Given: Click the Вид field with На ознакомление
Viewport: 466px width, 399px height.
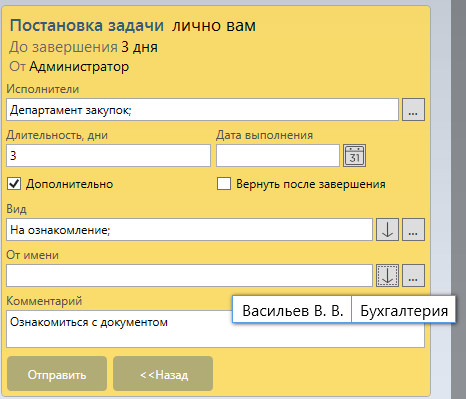Looking at the screenshot, I should [x=189, y=229].
